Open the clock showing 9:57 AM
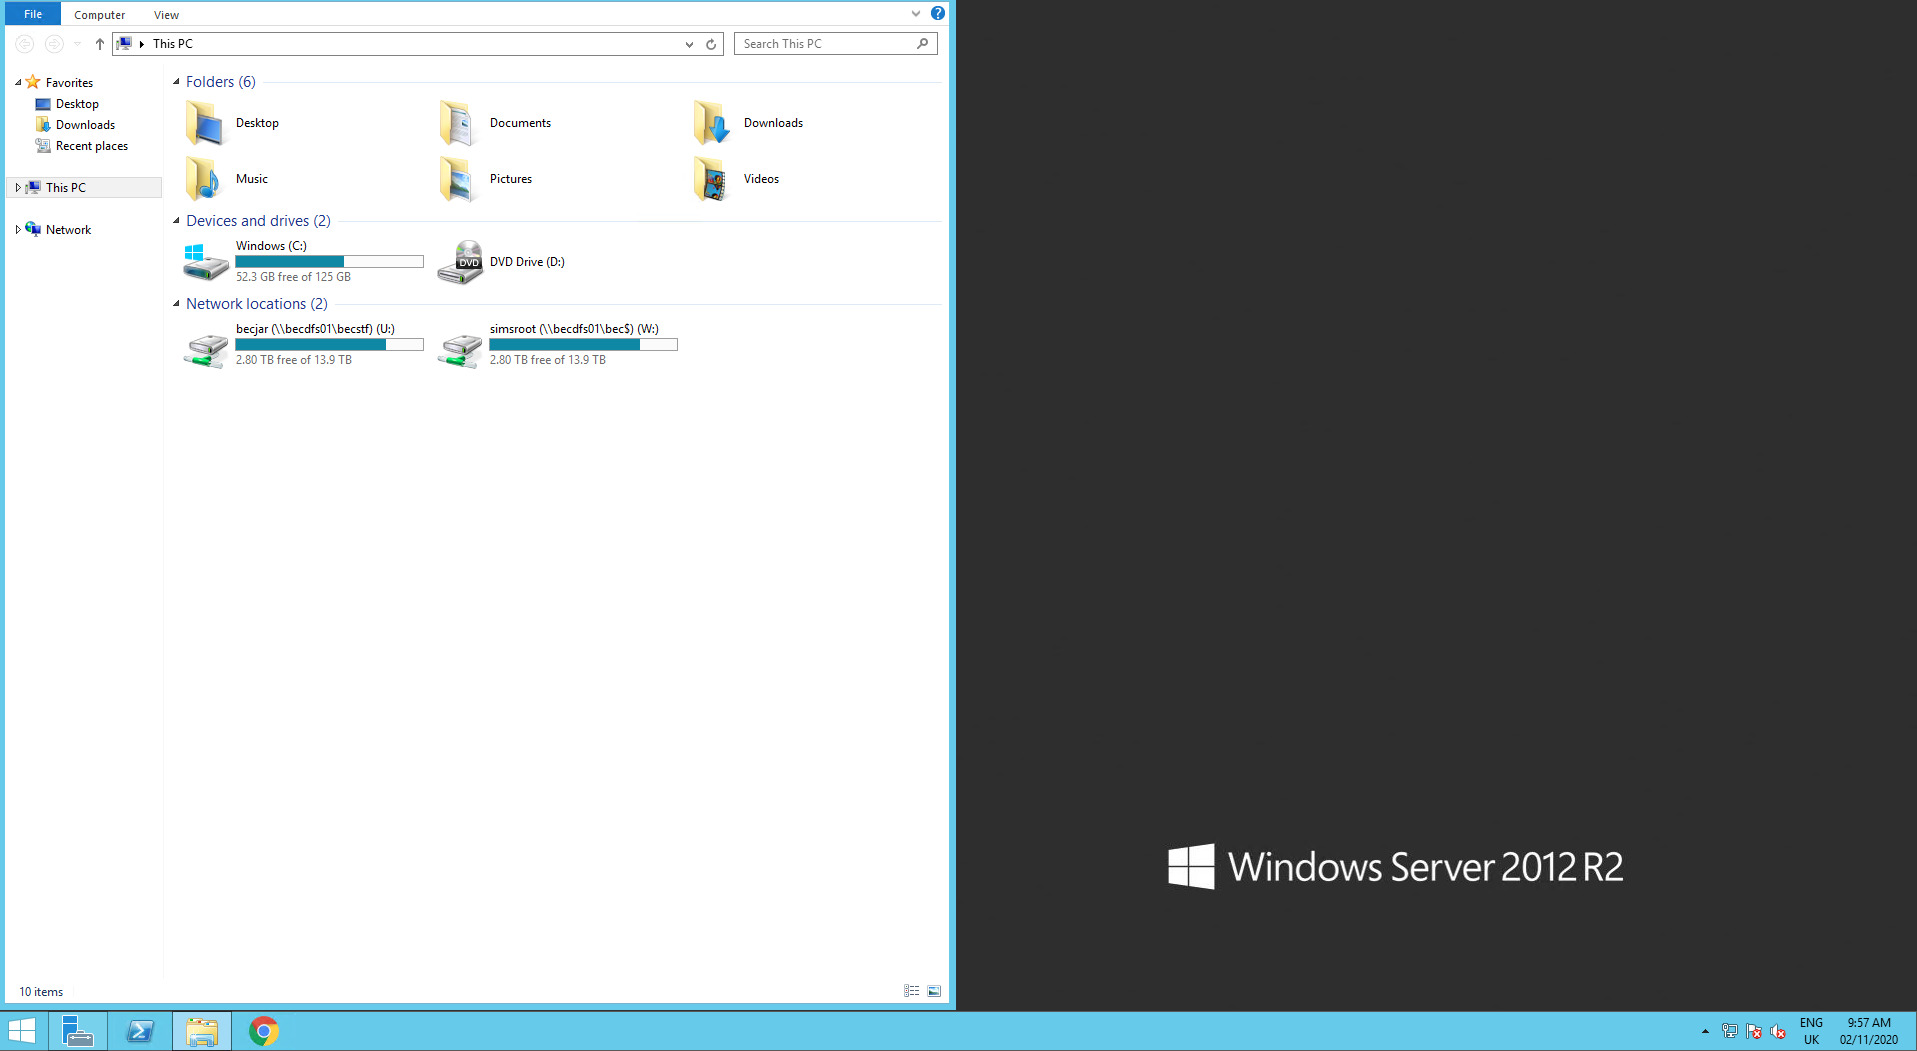Viewport: 1917px width, 1051px height. pos(1868,1031)
